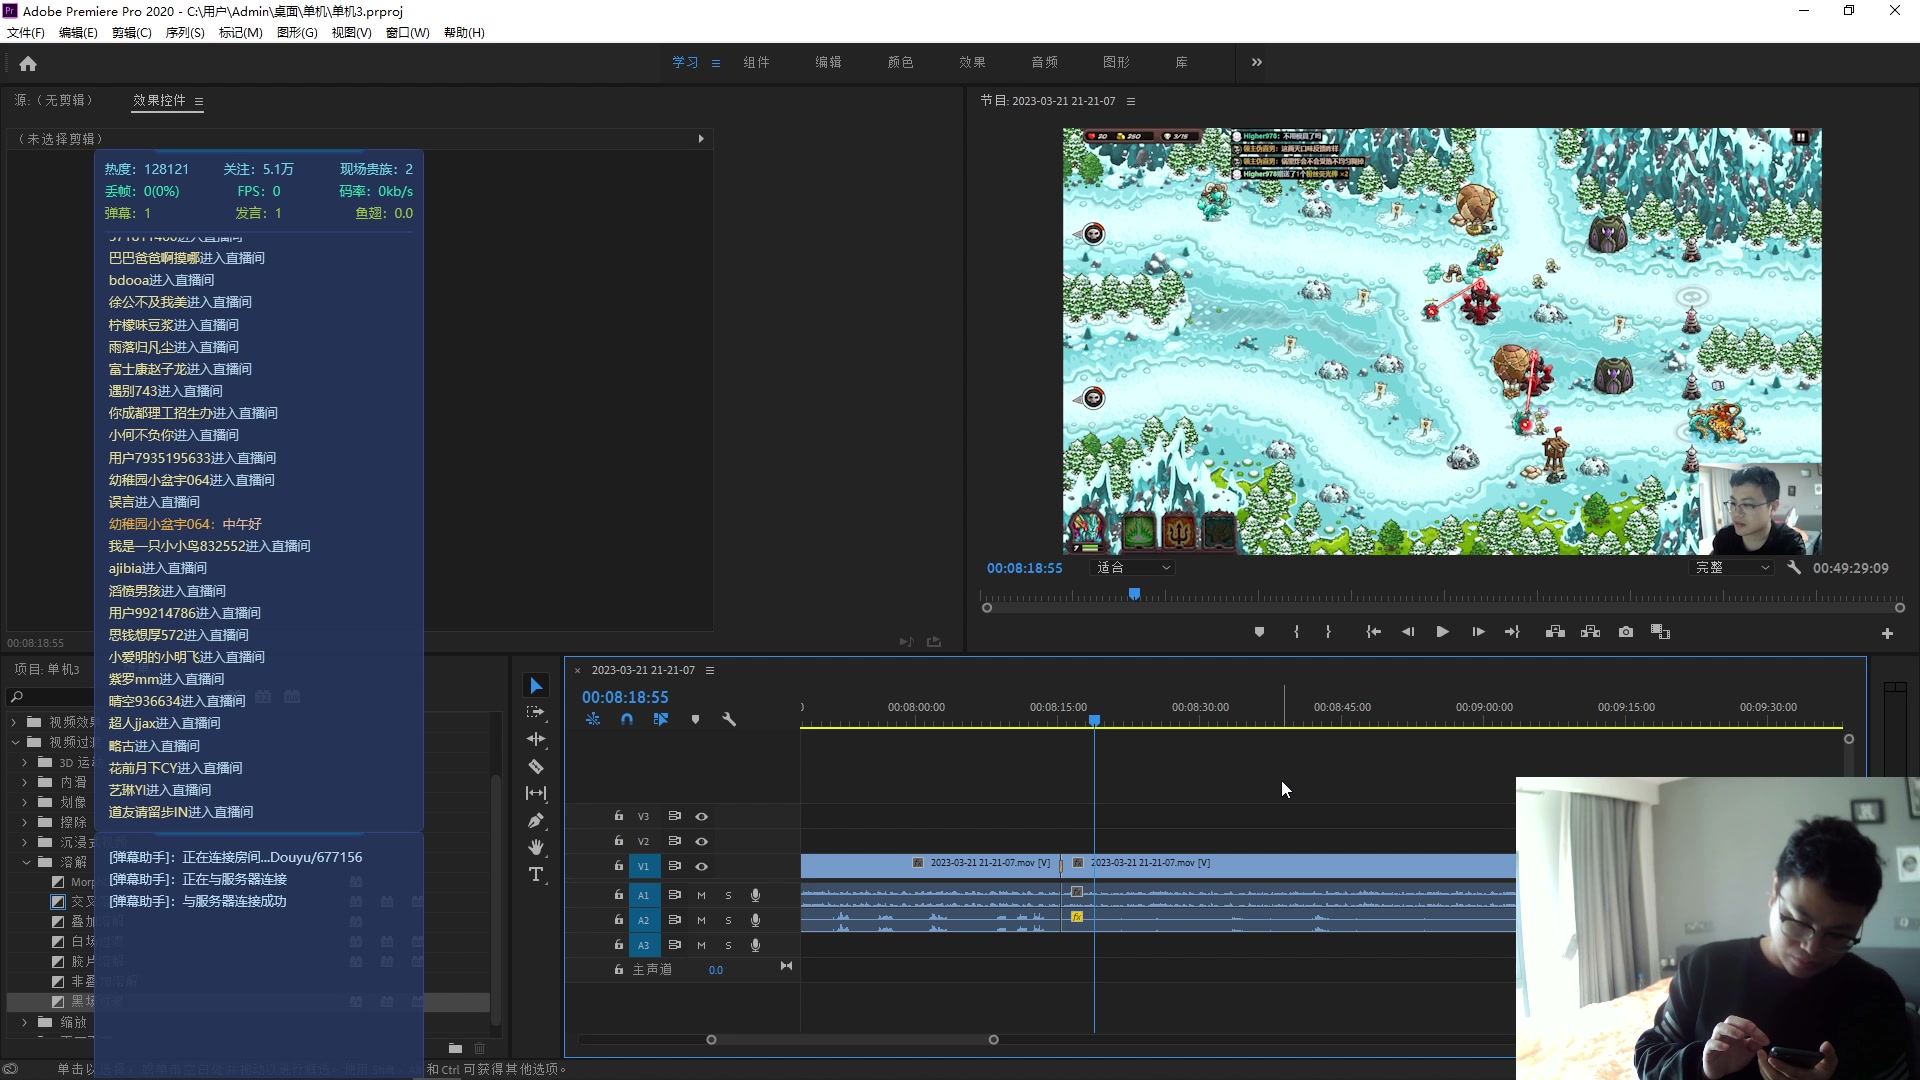This screenshot has height=1080, width=1920.
Task: Click timeline zoom scrollbar right handle
Action: (x=993, y=1040)
